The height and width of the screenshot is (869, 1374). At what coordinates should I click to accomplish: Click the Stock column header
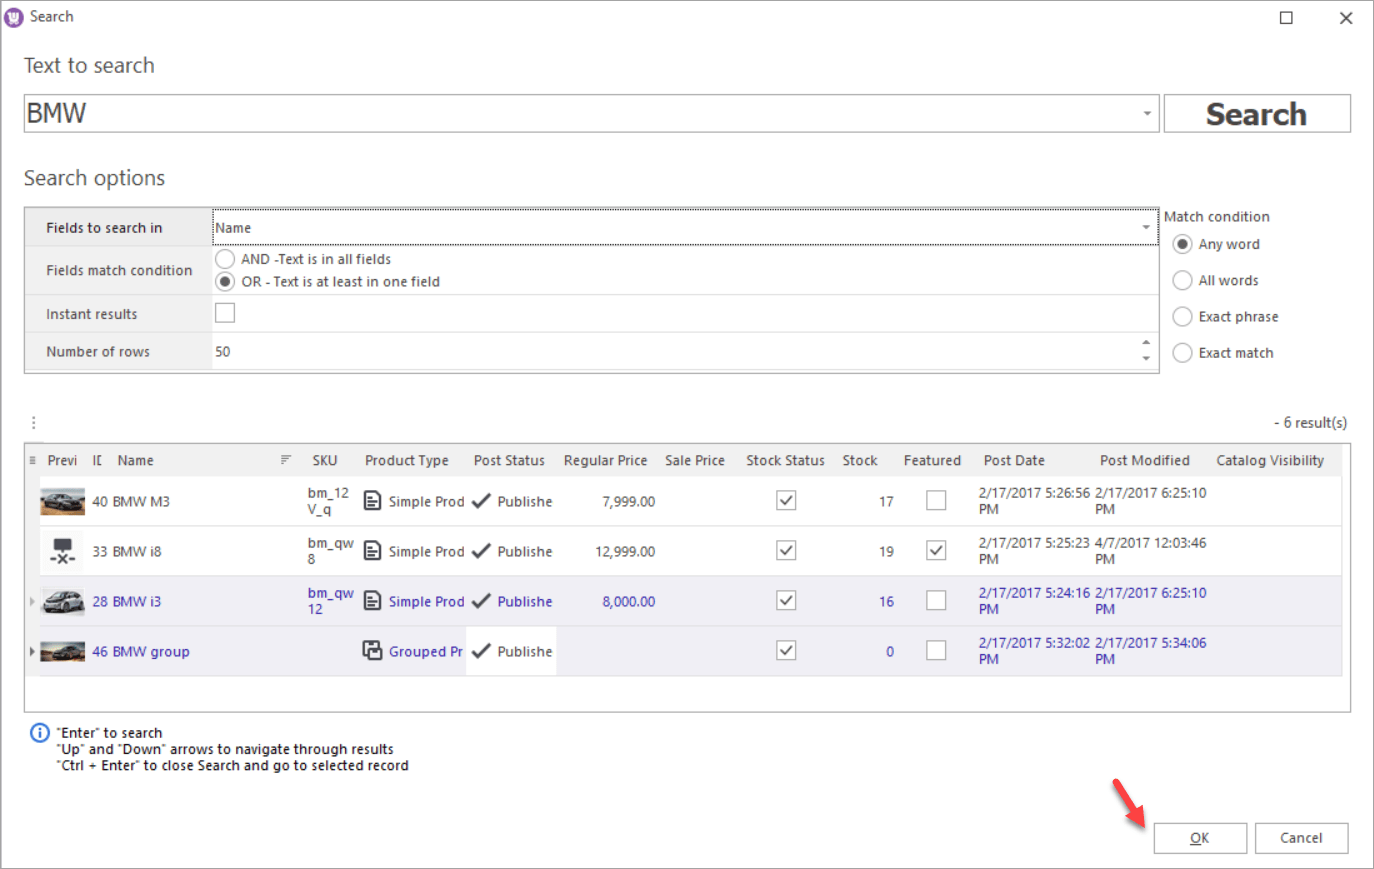click(860, 461)
